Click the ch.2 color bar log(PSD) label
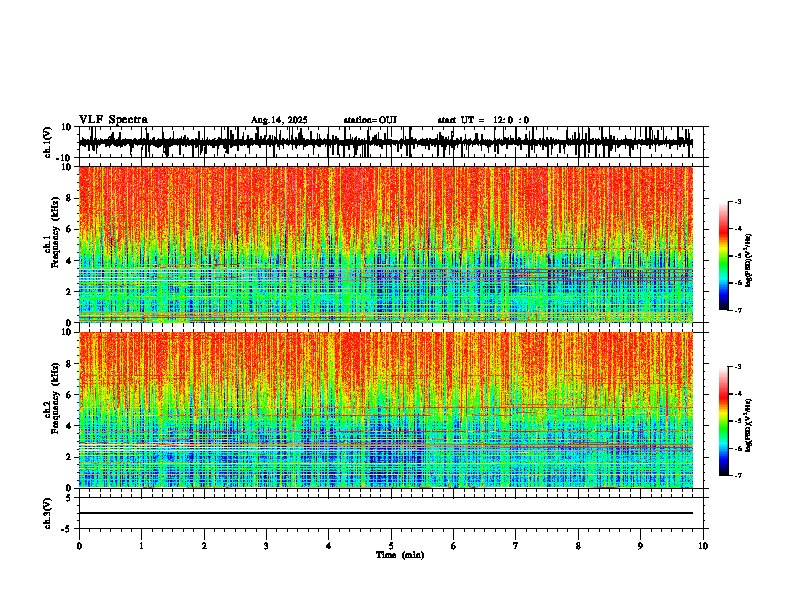 pyautogui.click(x=748, y=425)
